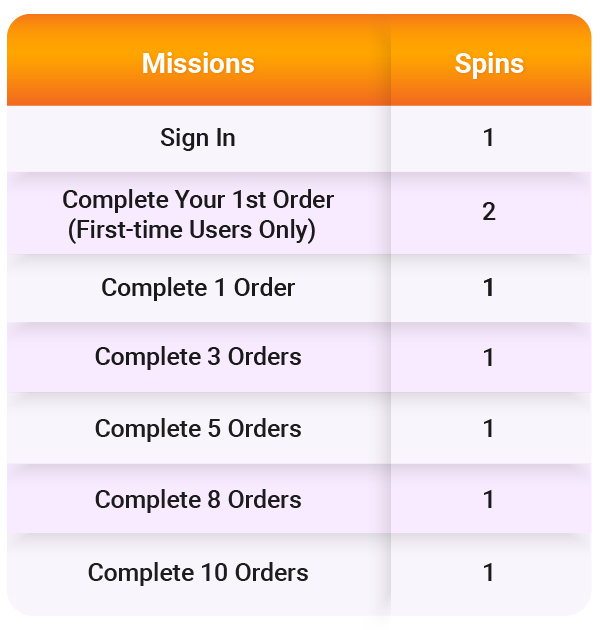Select the Sign In mission
600x630 pixels.
(198, 137)
